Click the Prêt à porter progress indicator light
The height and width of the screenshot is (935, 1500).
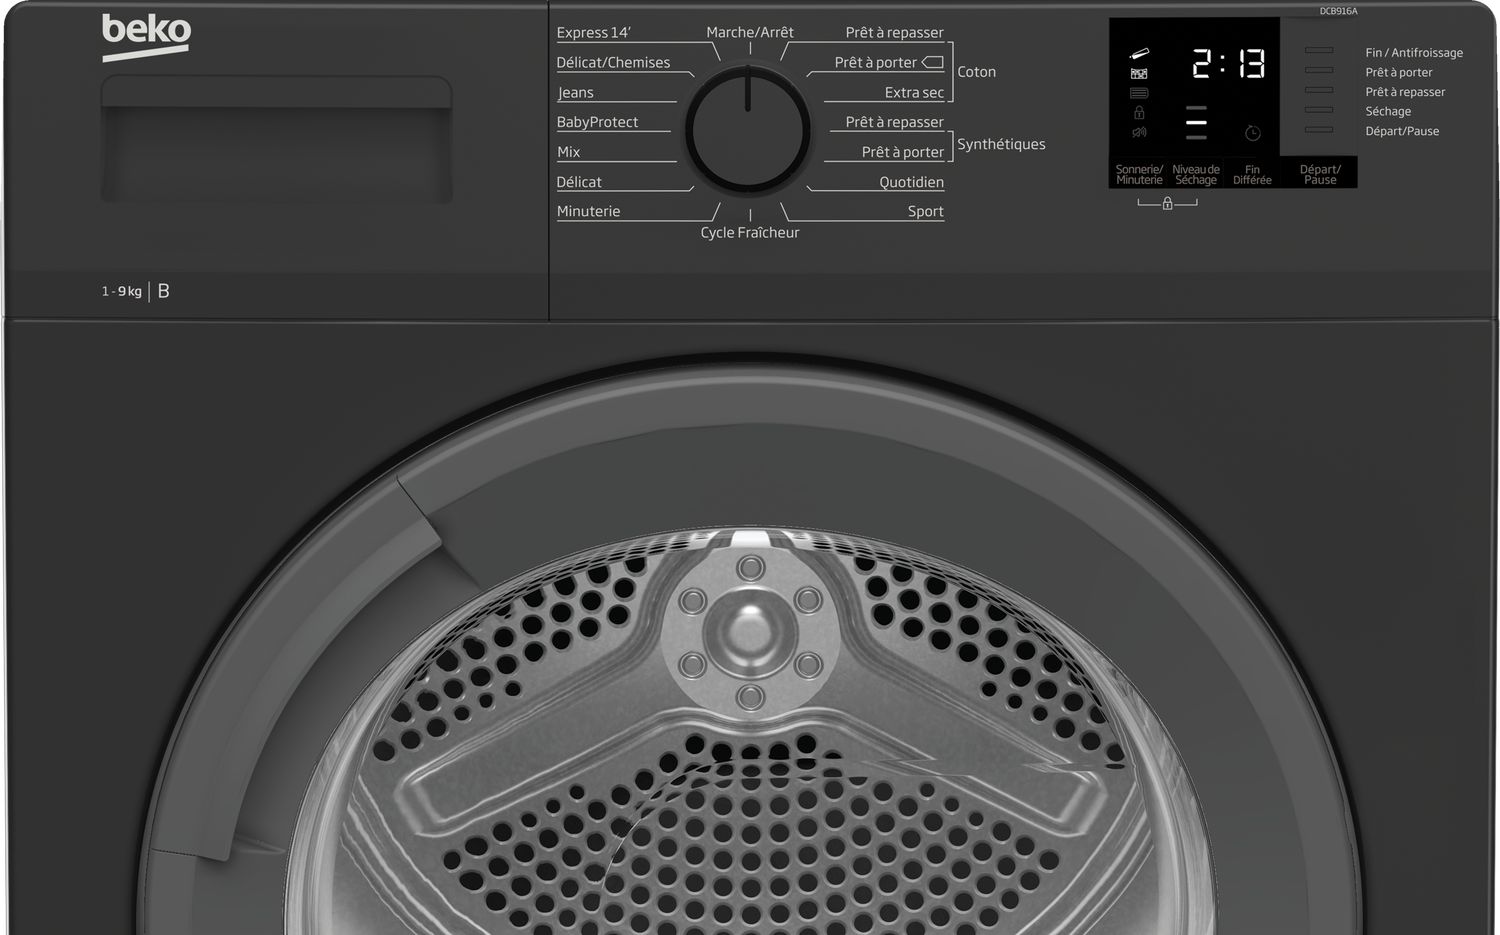pos(1319,70)
